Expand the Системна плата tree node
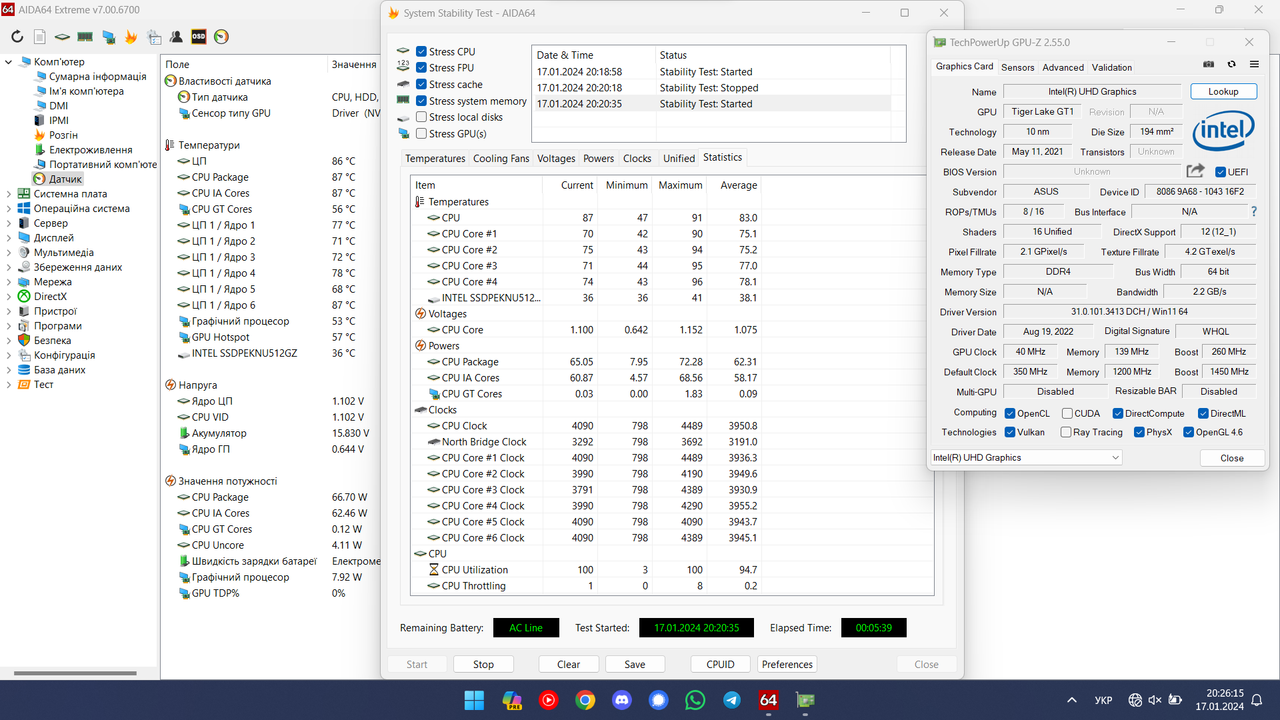1280x720 pixels. (x=9, y=194)
